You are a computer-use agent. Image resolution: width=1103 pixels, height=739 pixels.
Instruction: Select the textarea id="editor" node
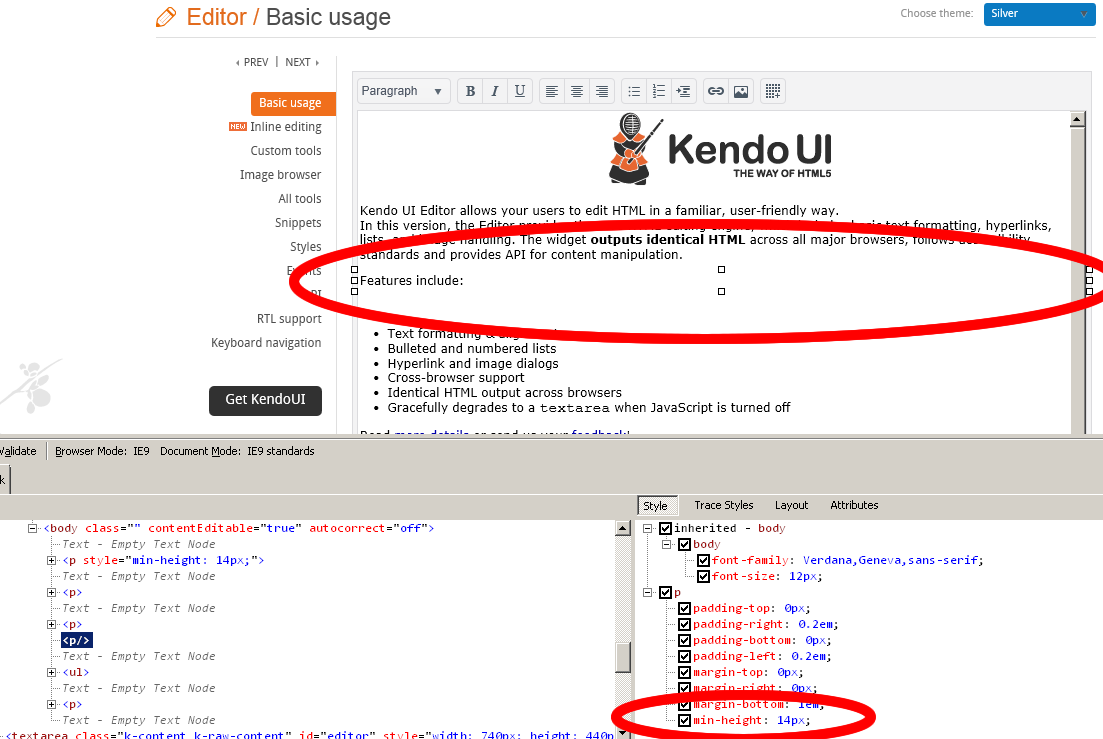coord(310,734)
